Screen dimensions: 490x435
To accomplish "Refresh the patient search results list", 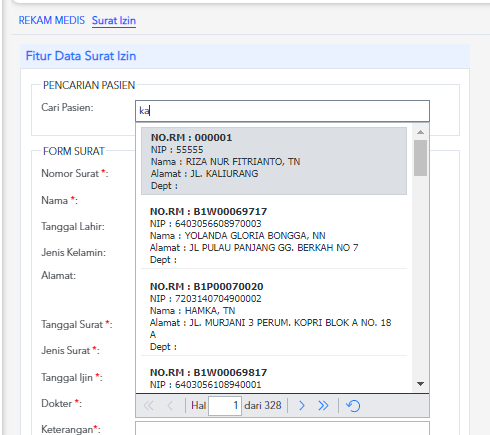I will [x=353, y=406].
